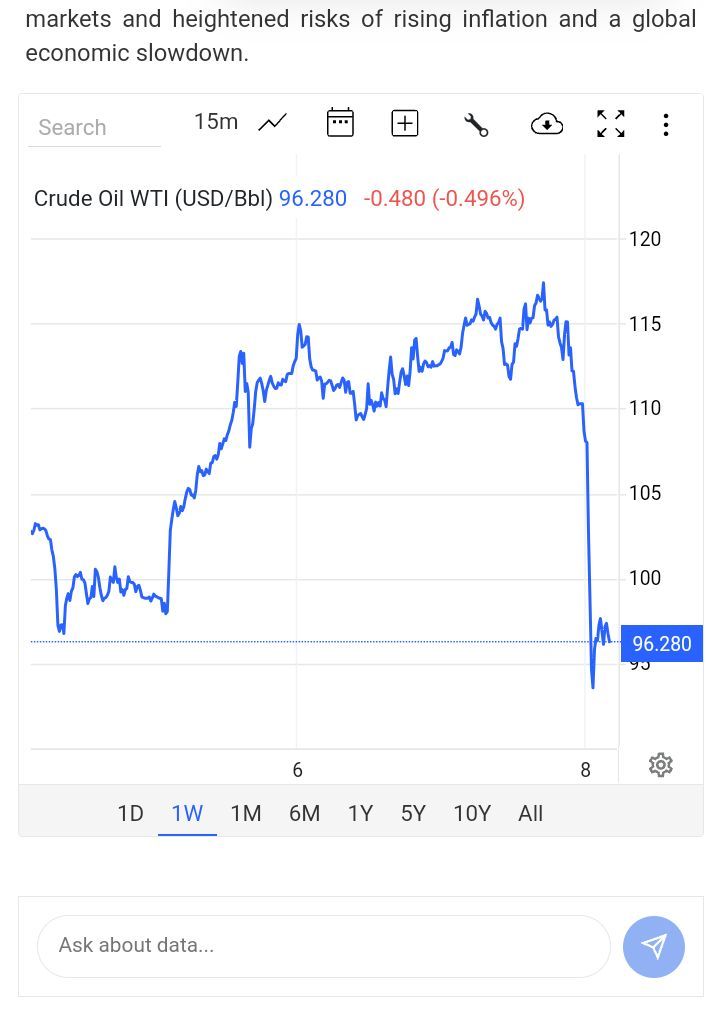Open the three-dot more options menu

click(x=666, y=124)
